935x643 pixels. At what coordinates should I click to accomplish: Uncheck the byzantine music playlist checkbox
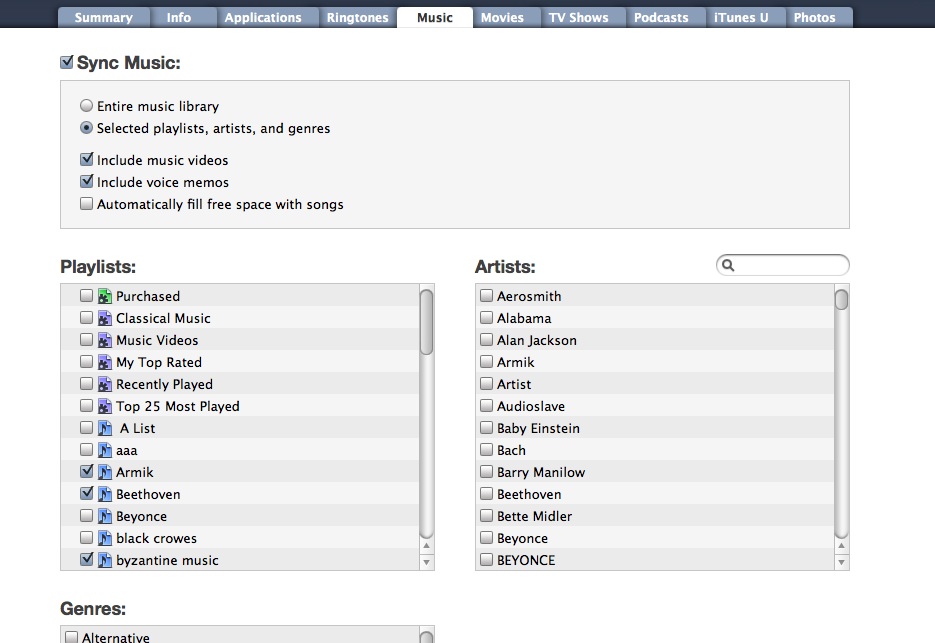86,559
